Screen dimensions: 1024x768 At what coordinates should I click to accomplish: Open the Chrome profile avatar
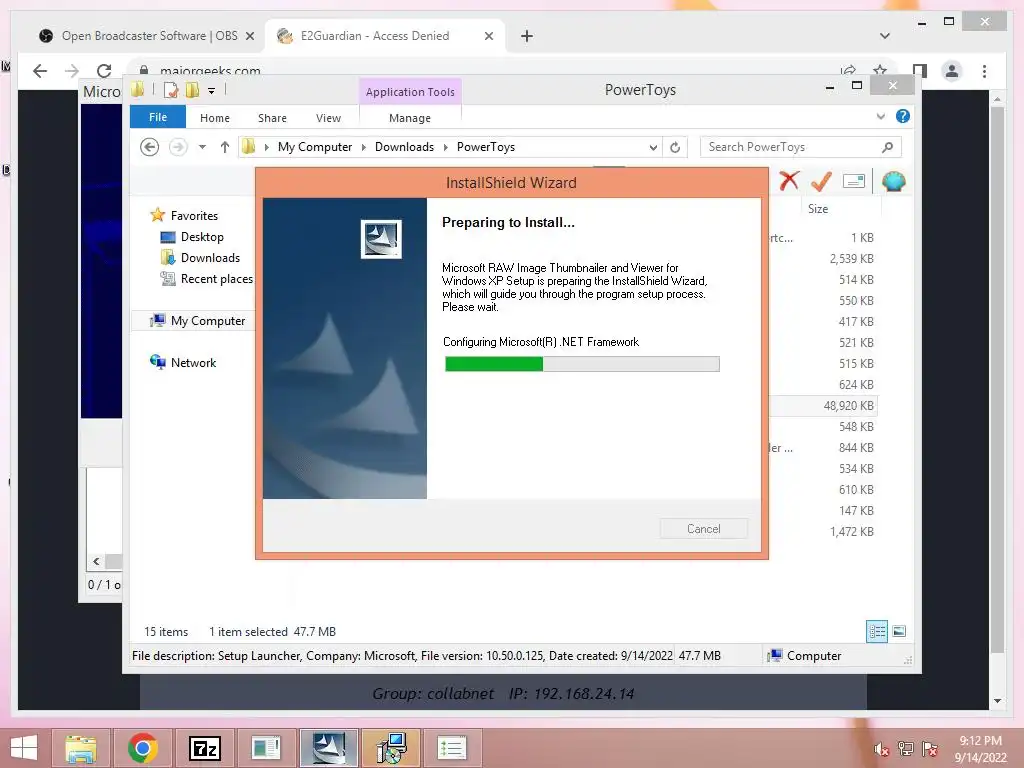(x=952, y=71)
